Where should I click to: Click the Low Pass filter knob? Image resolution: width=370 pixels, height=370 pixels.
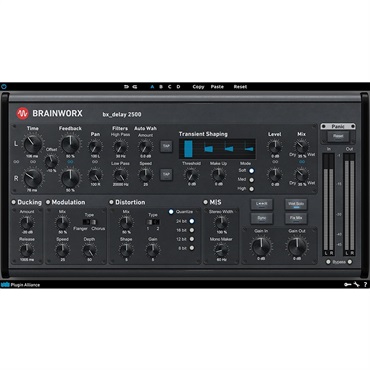(x=120, y=175)
